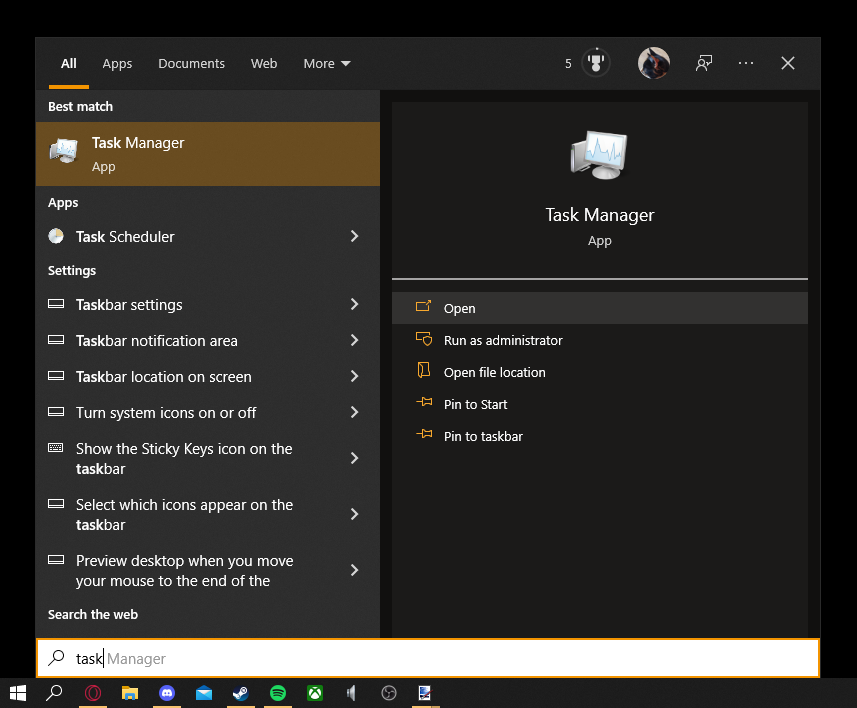Screen dimensions: 857x708
Task: Click the speaker icon on taskbar
Action: coord(351,693)
